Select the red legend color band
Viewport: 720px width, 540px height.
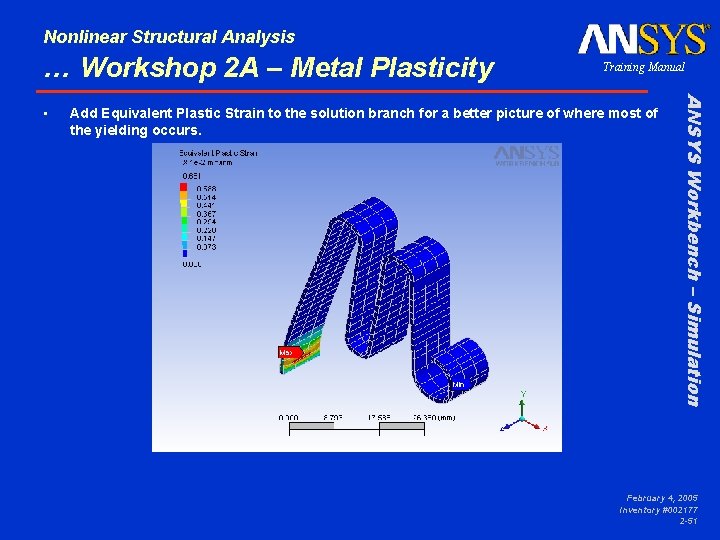(x=183, y=187)
